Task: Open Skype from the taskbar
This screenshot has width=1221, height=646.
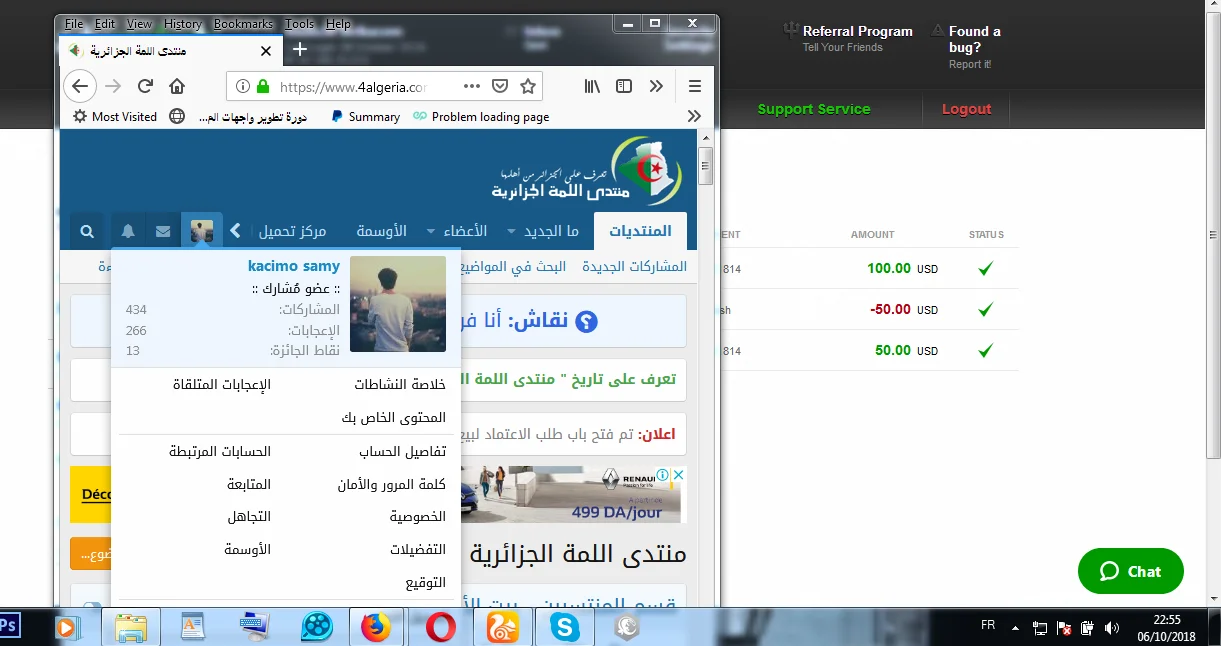Action: click(x=564, y=627)
